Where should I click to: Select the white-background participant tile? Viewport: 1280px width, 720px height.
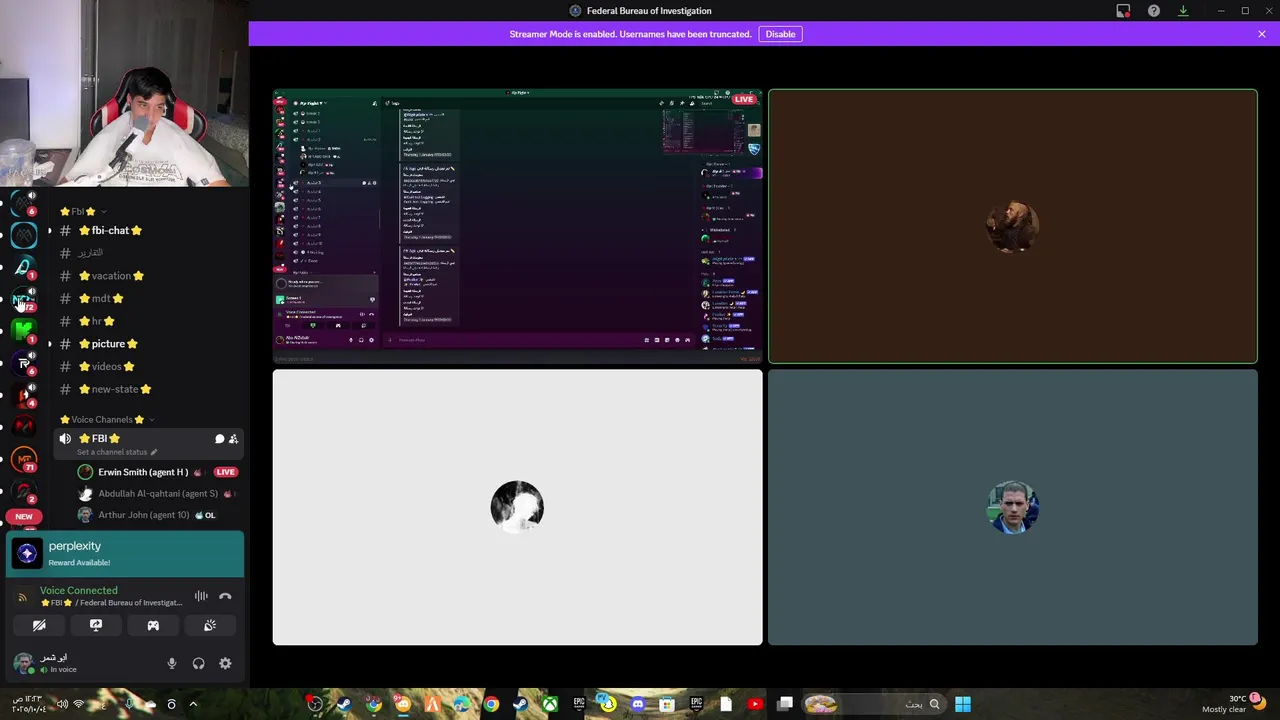pyautogui.click(x=517, y=507)
